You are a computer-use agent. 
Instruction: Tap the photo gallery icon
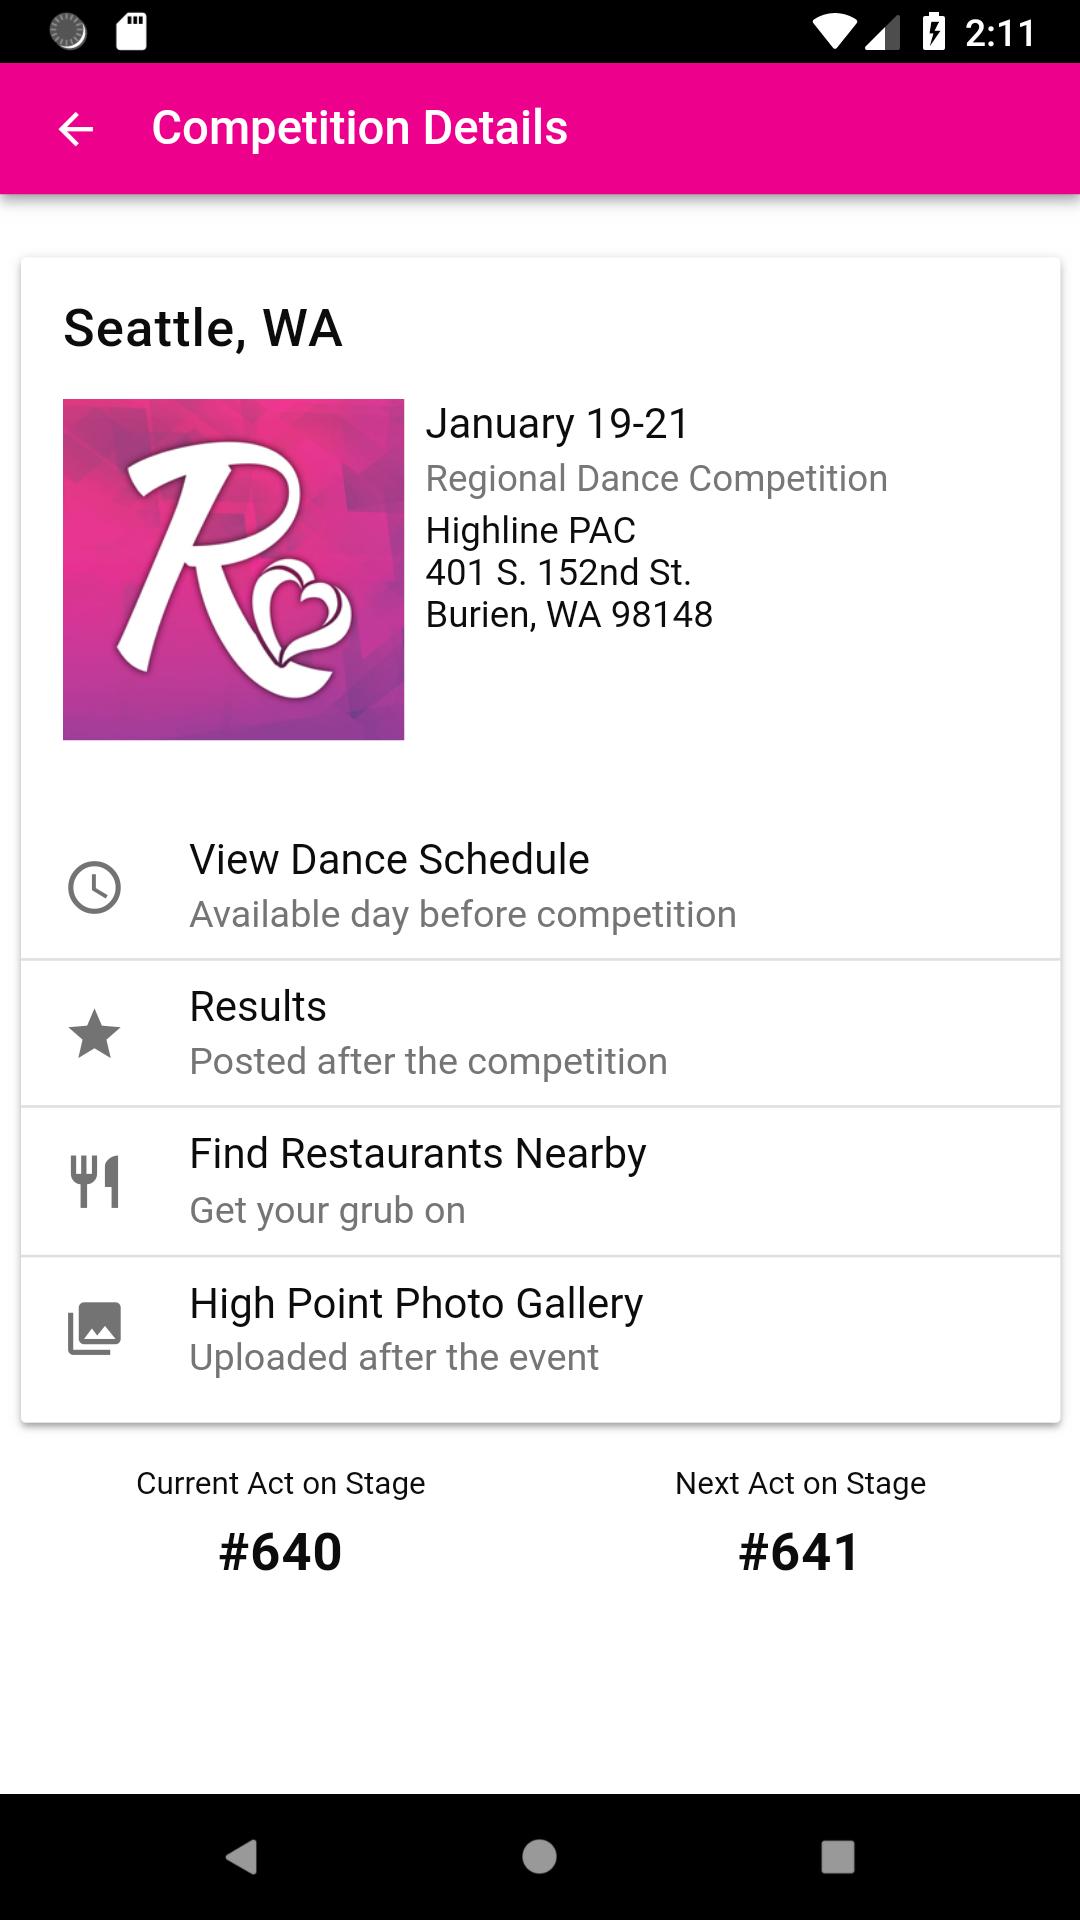pos(94,1328)
